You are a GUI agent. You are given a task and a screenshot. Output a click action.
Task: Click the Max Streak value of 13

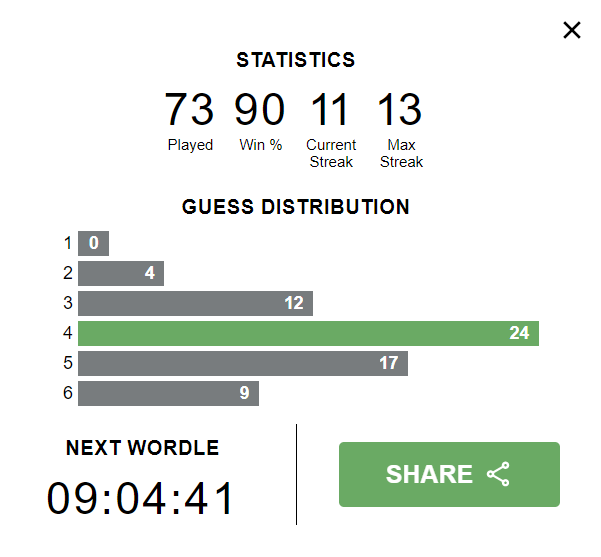(400, 109)
